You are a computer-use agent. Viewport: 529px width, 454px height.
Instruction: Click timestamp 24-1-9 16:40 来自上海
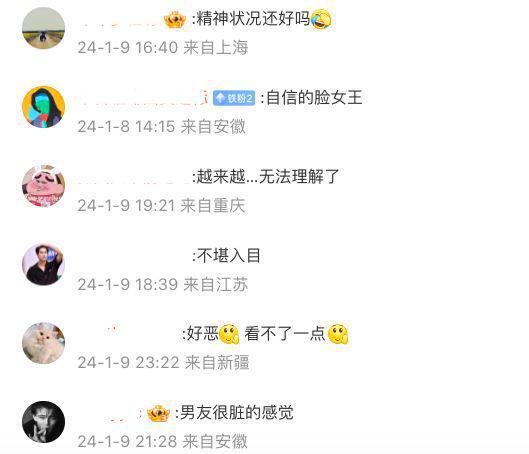click(x=163, y=47)
